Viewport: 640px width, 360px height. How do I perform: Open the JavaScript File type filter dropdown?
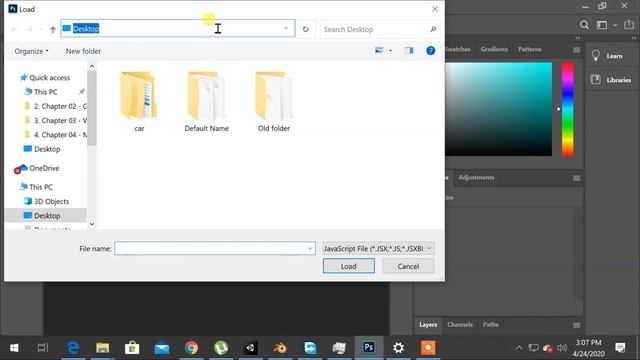[x=378, y=248]
